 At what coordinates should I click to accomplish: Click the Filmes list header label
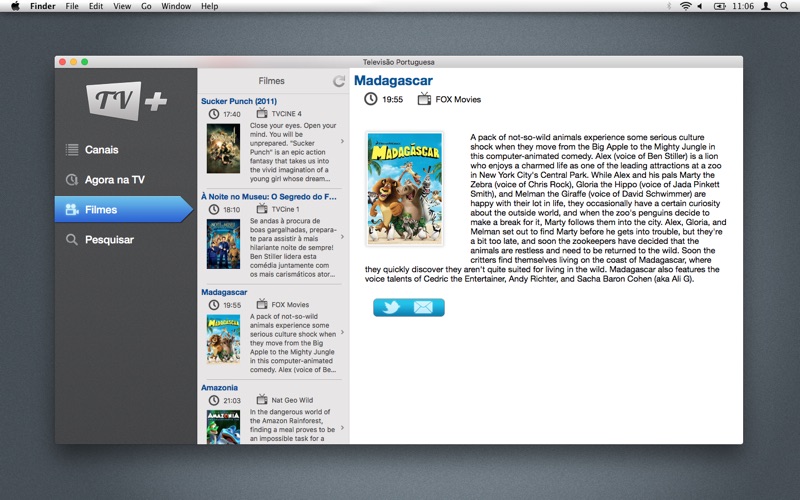coord(271,81)
